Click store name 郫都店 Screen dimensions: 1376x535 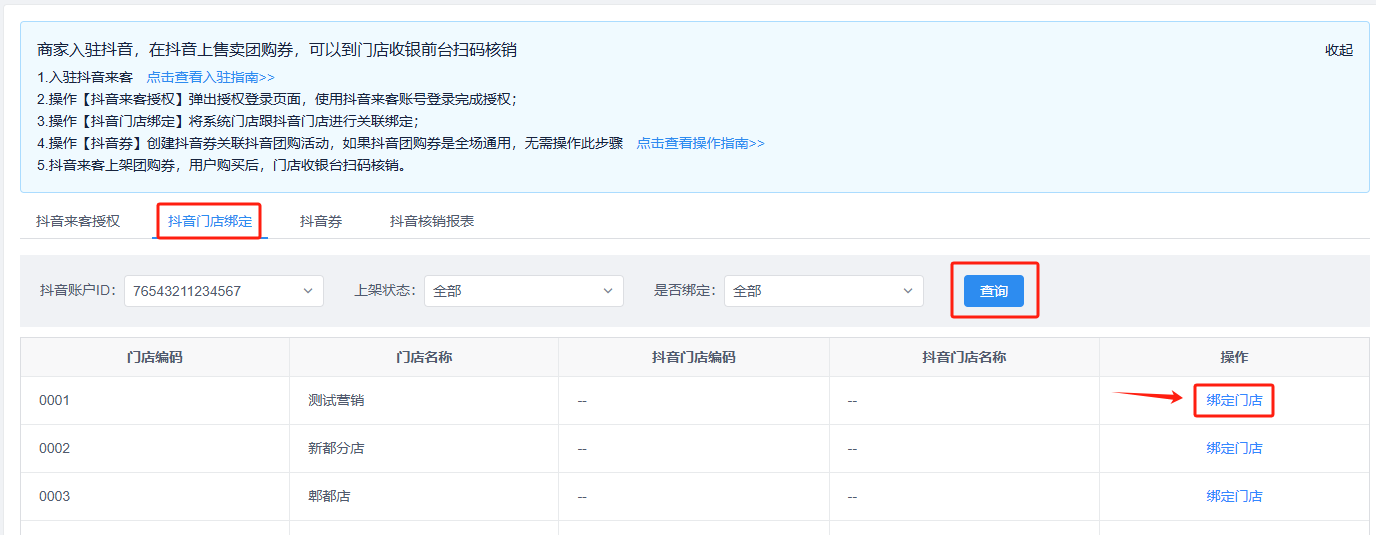click(329, 496)
